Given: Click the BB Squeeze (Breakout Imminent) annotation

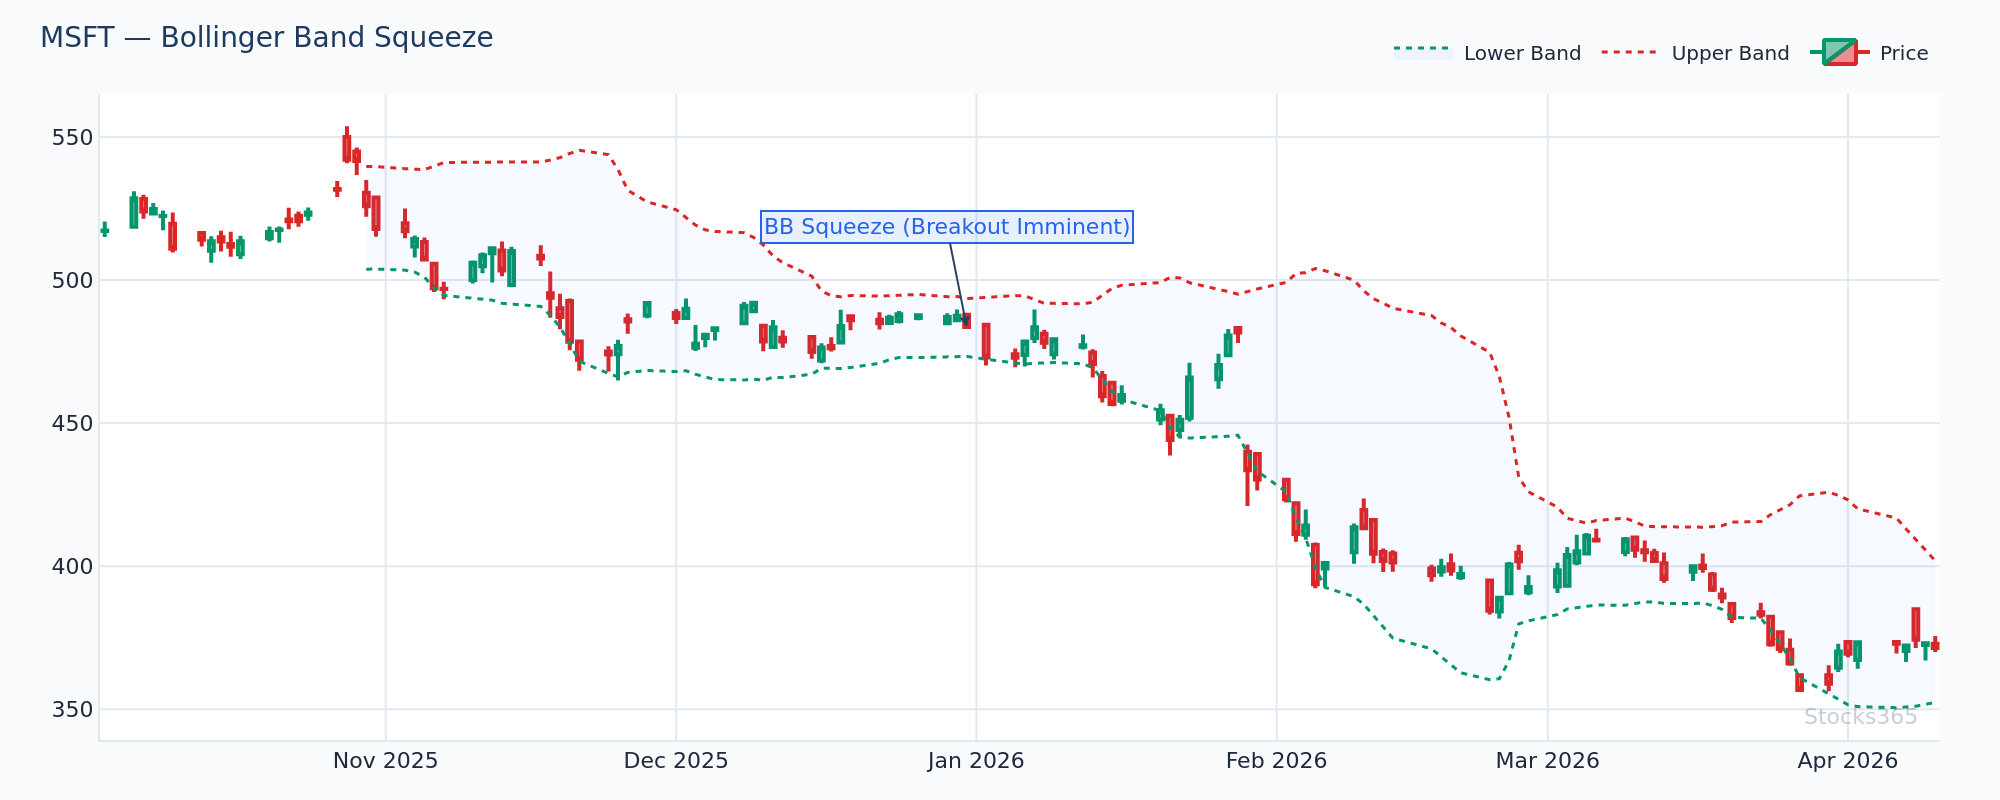Looking at the screenshot, I should 946,227.
